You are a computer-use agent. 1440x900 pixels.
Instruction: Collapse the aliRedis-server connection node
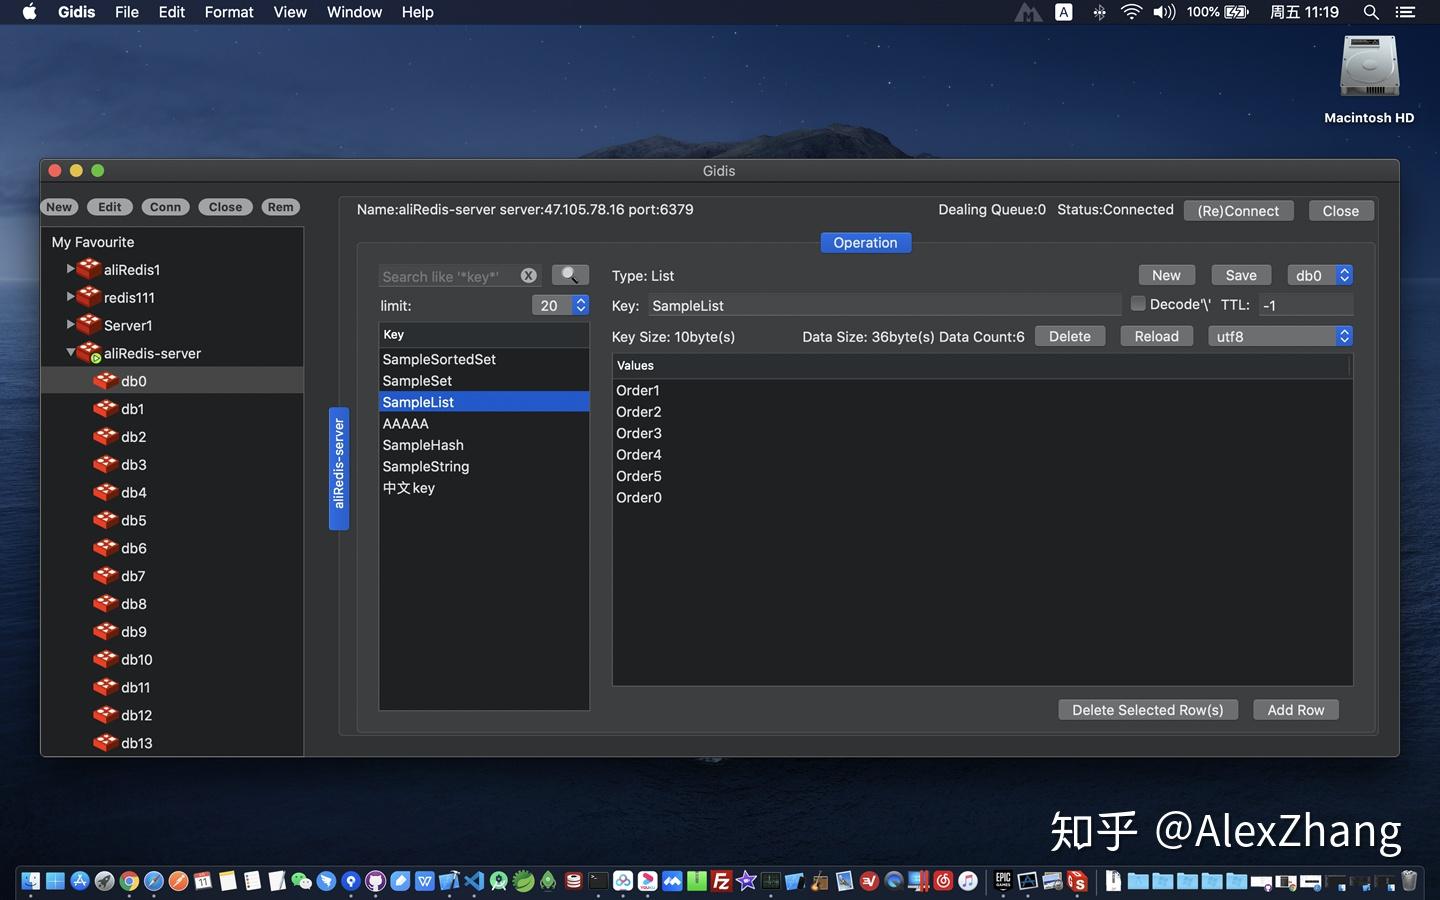coord(70,353)
